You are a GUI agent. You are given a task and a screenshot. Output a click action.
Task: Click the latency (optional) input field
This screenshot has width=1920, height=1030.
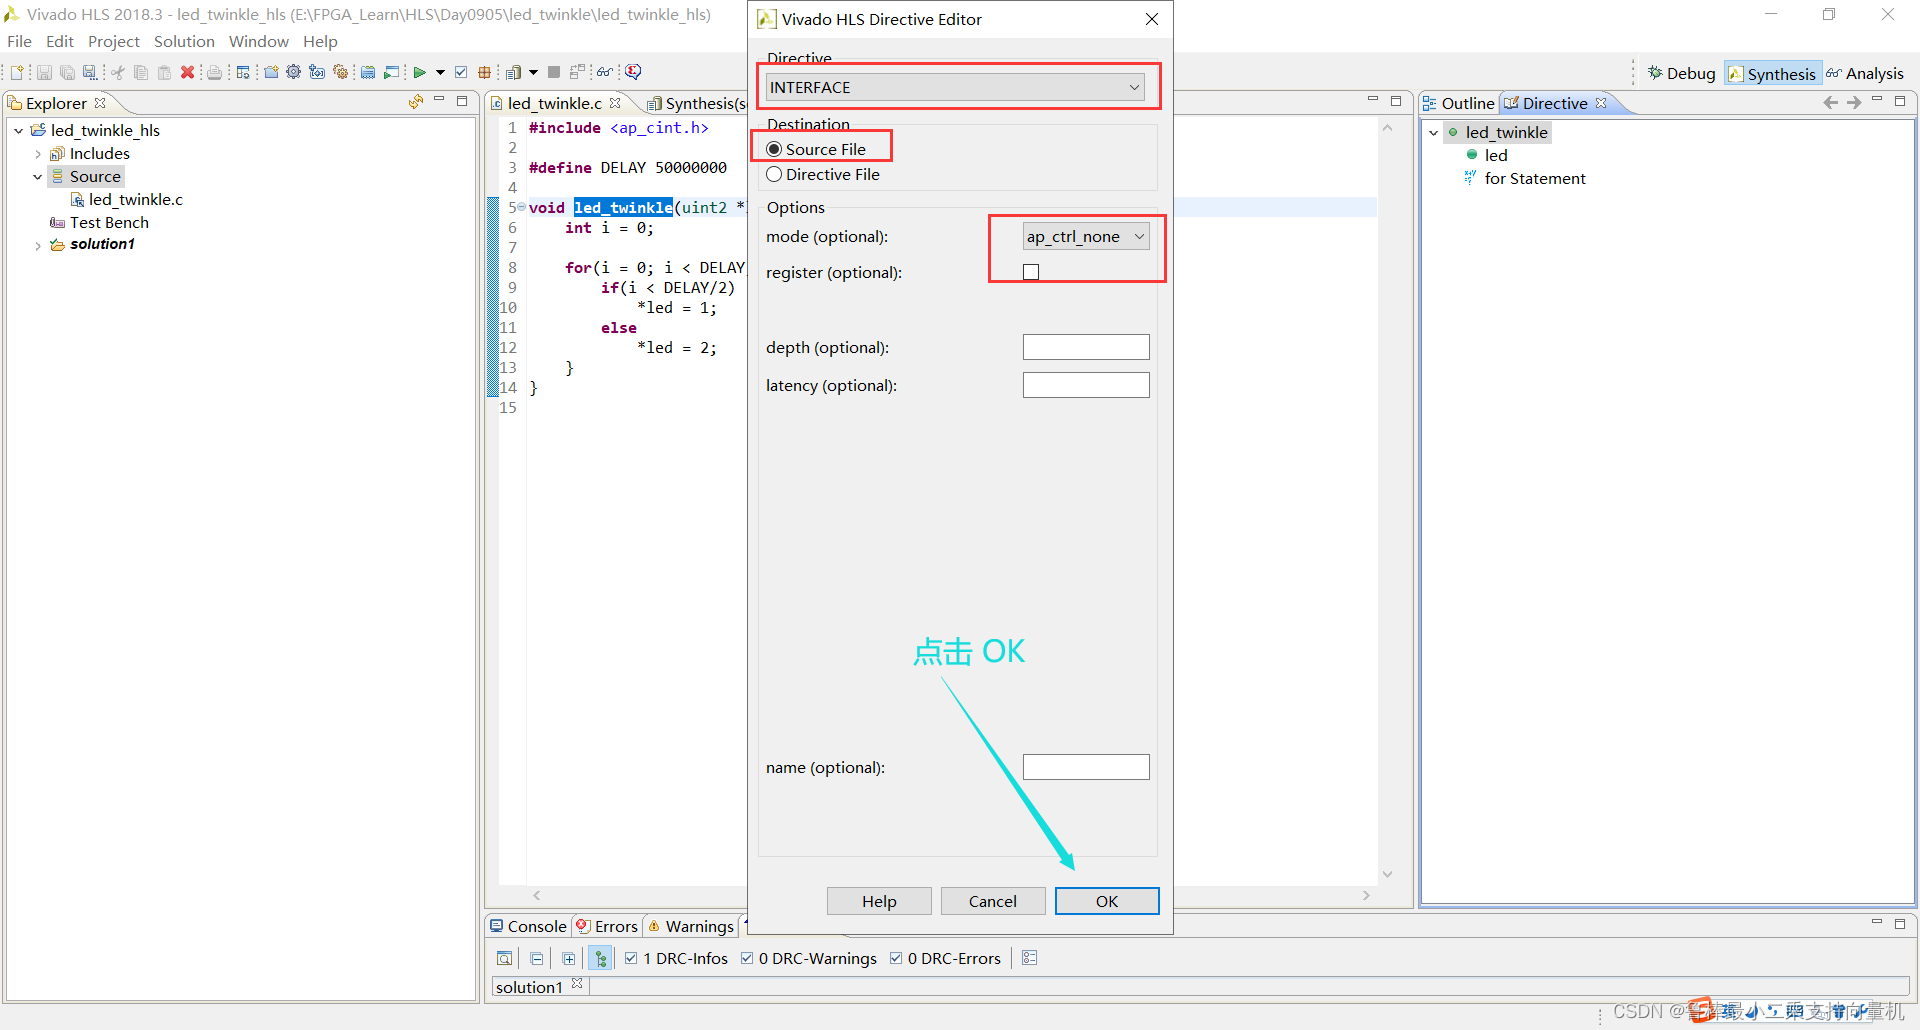tap(1086, 385)
